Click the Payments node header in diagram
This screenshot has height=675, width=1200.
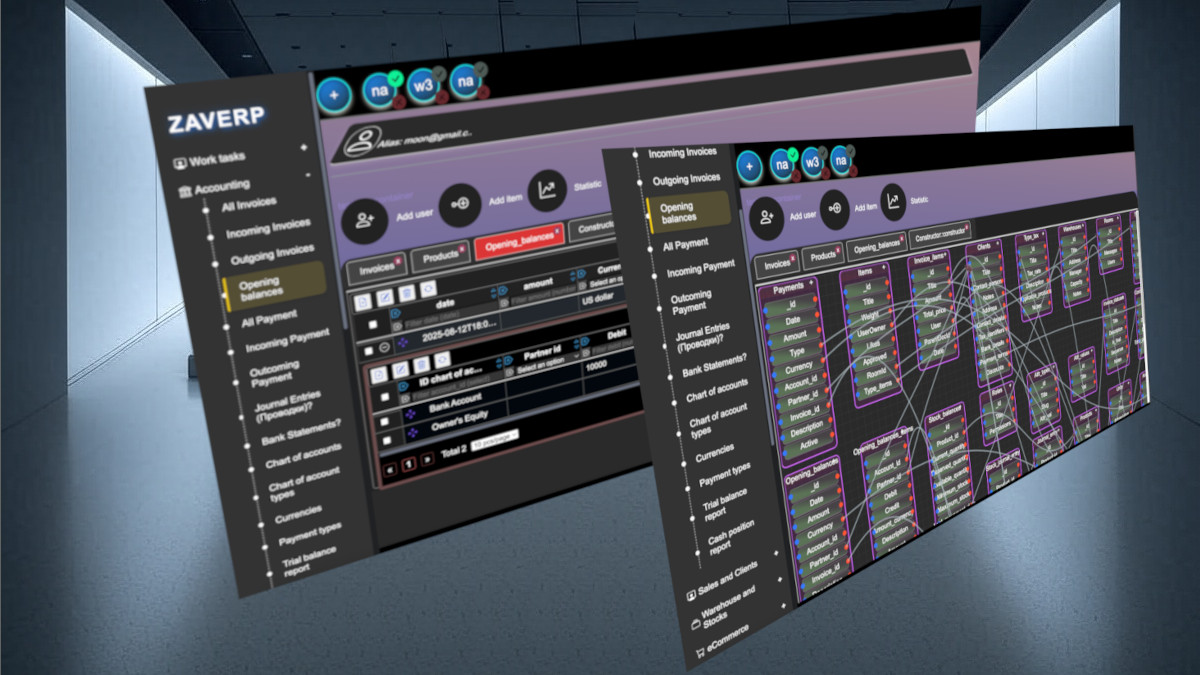pyautogui.click(x=790, y=289)
